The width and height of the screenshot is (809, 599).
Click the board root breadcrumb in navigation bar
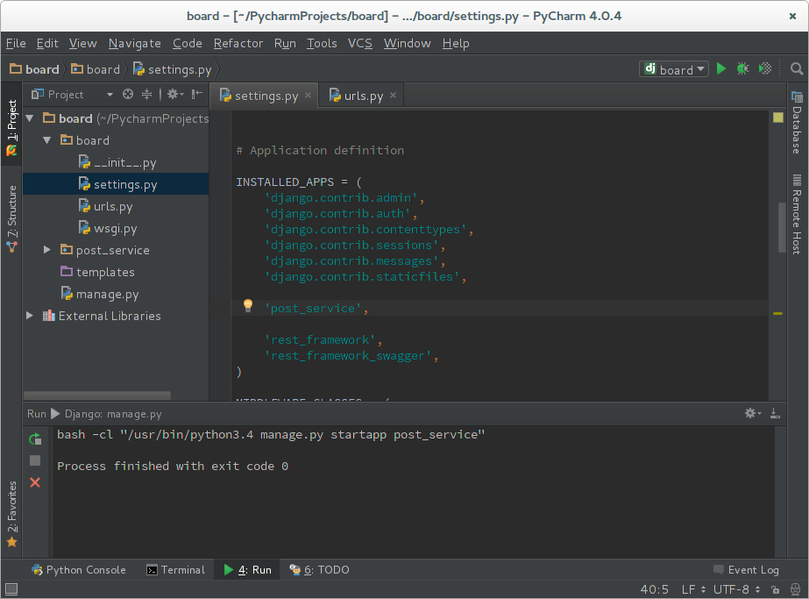point(35,69)
